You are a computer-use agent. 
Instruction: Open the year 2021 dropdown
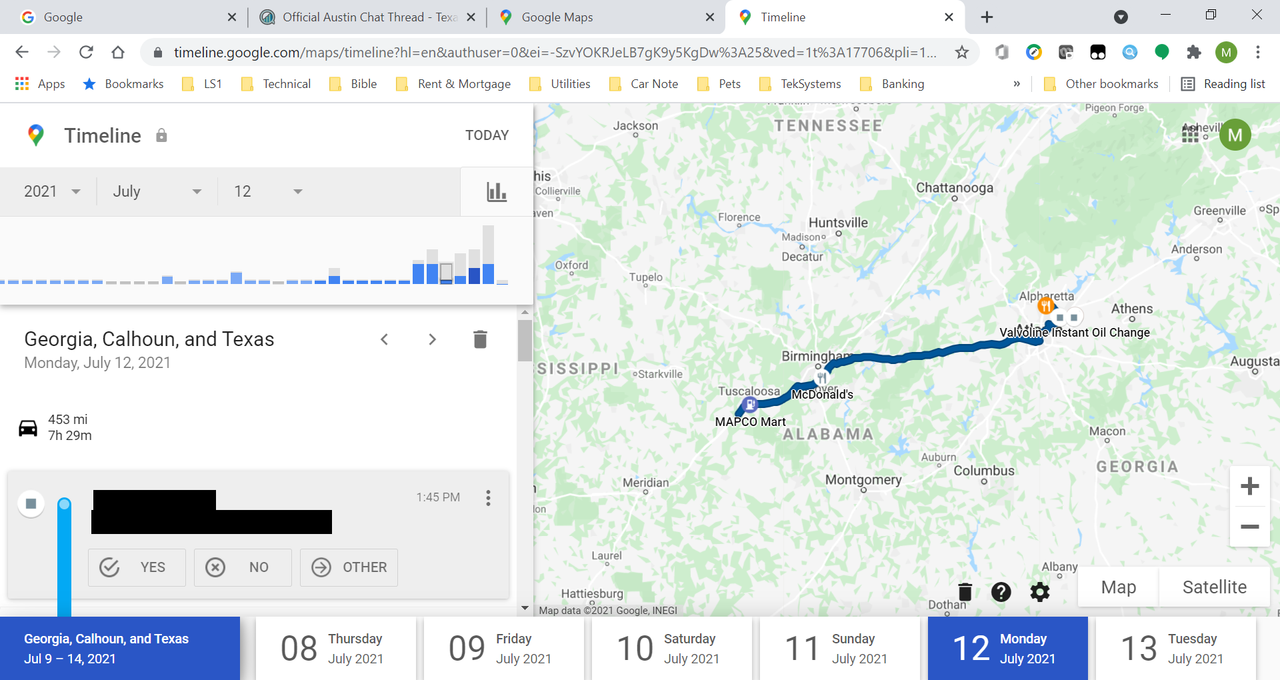tap(52, 191)
